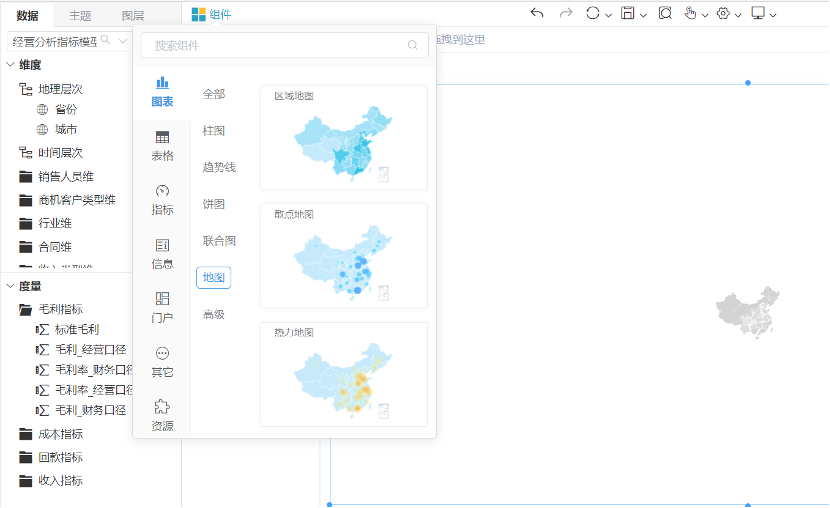The height and width of the screenshot is (508, 830).
Task: Open dropdown arrow beside refresh icon
Action: pos(608,15)
